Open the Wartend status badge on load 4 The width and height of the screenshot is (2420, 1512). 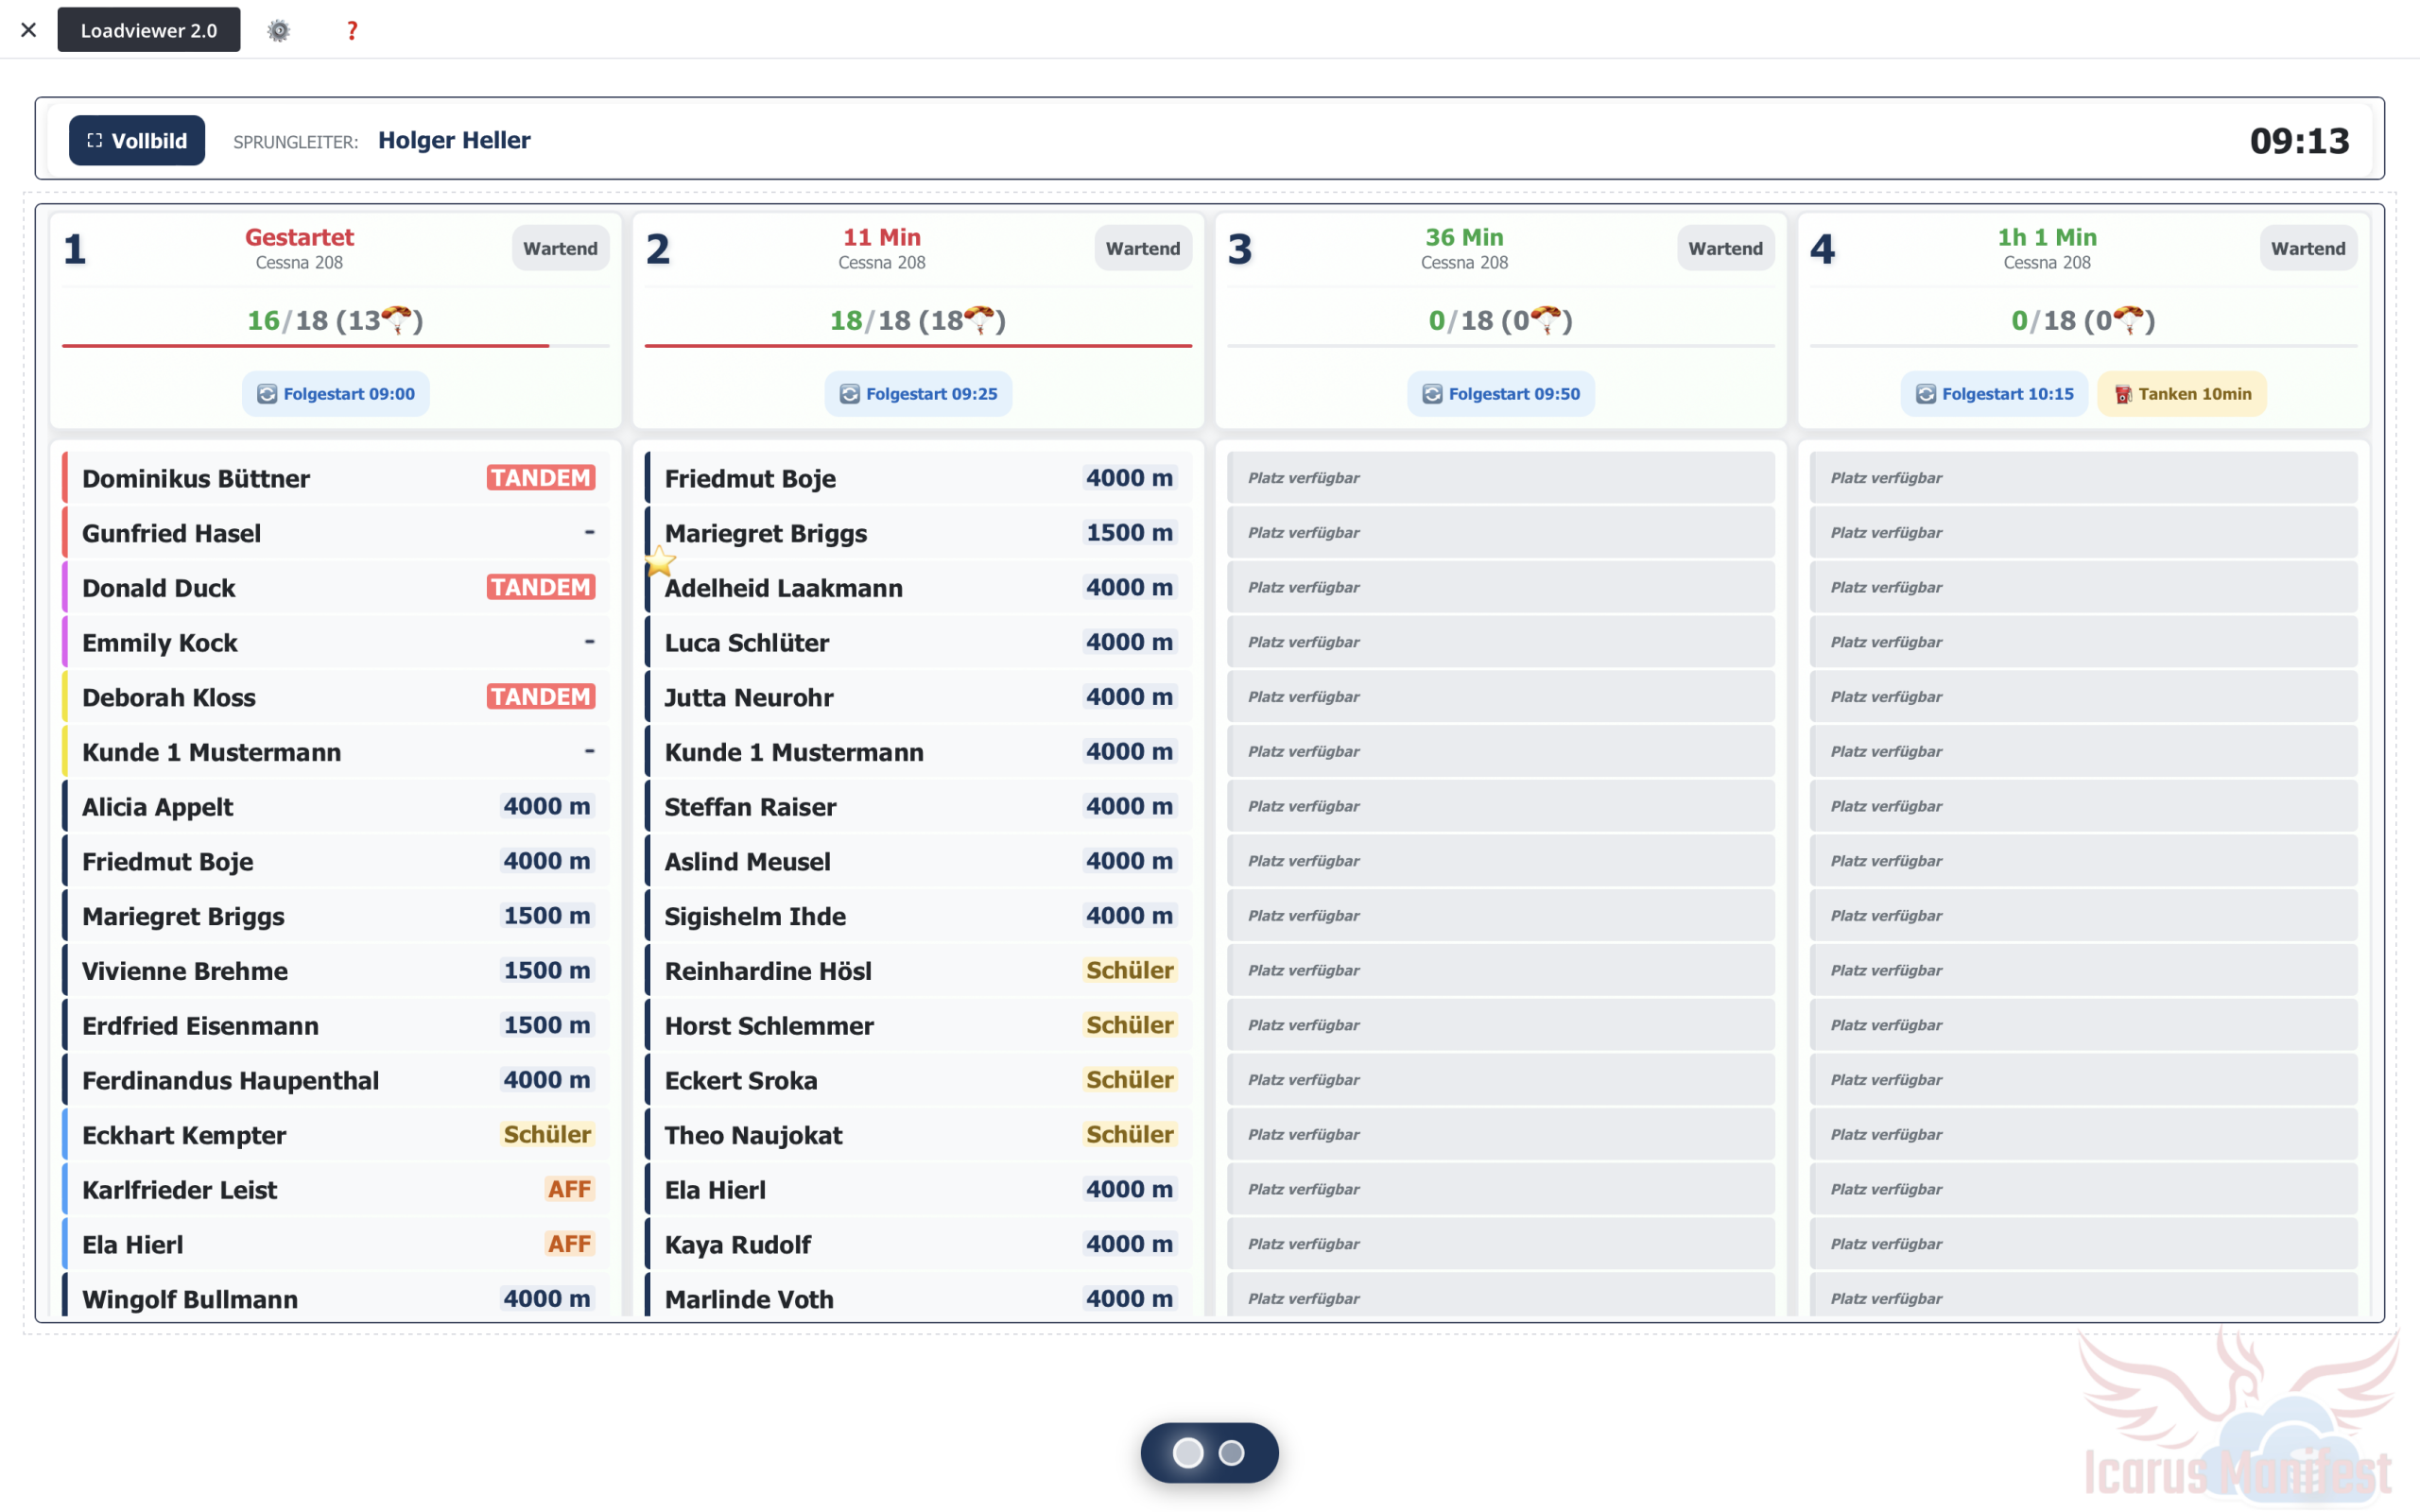click(x=2307, y=248)
